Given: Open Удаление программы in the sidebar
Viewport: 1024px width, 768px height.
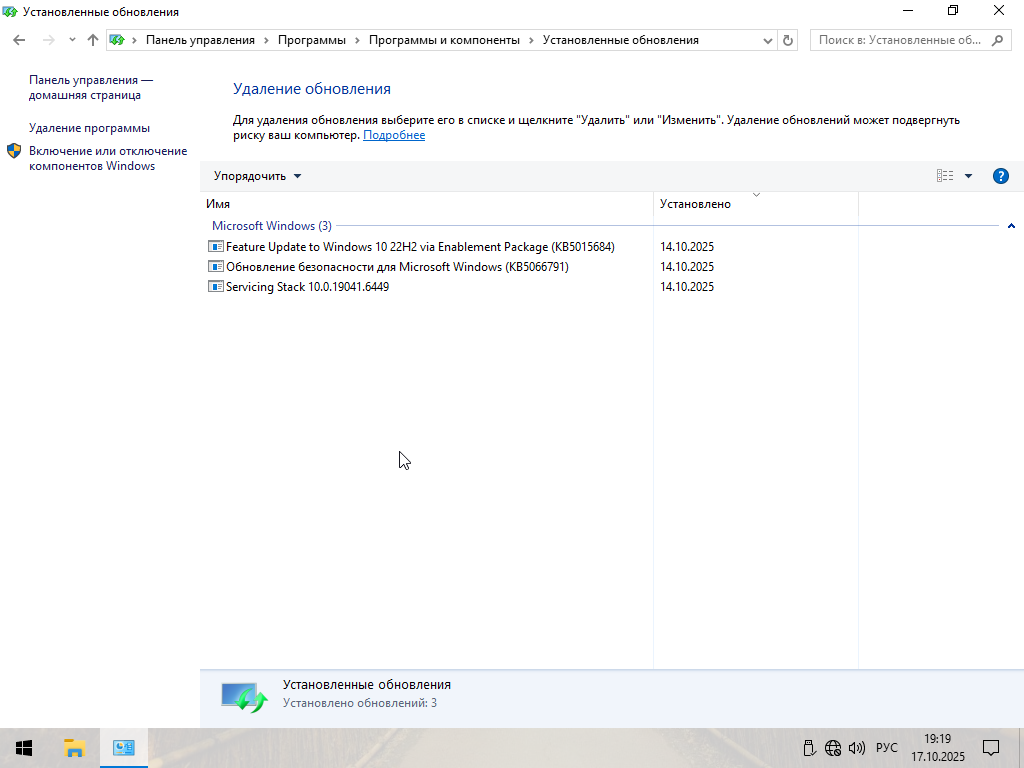Looking at the screenshot, I should (89, 128).
